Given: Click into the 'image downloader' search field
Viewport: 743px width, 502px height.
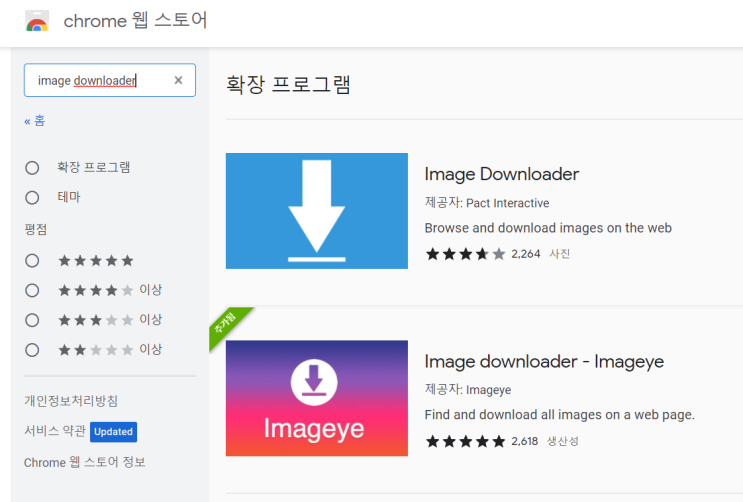Looking at the screenshot, I should [x=109, y=80].
